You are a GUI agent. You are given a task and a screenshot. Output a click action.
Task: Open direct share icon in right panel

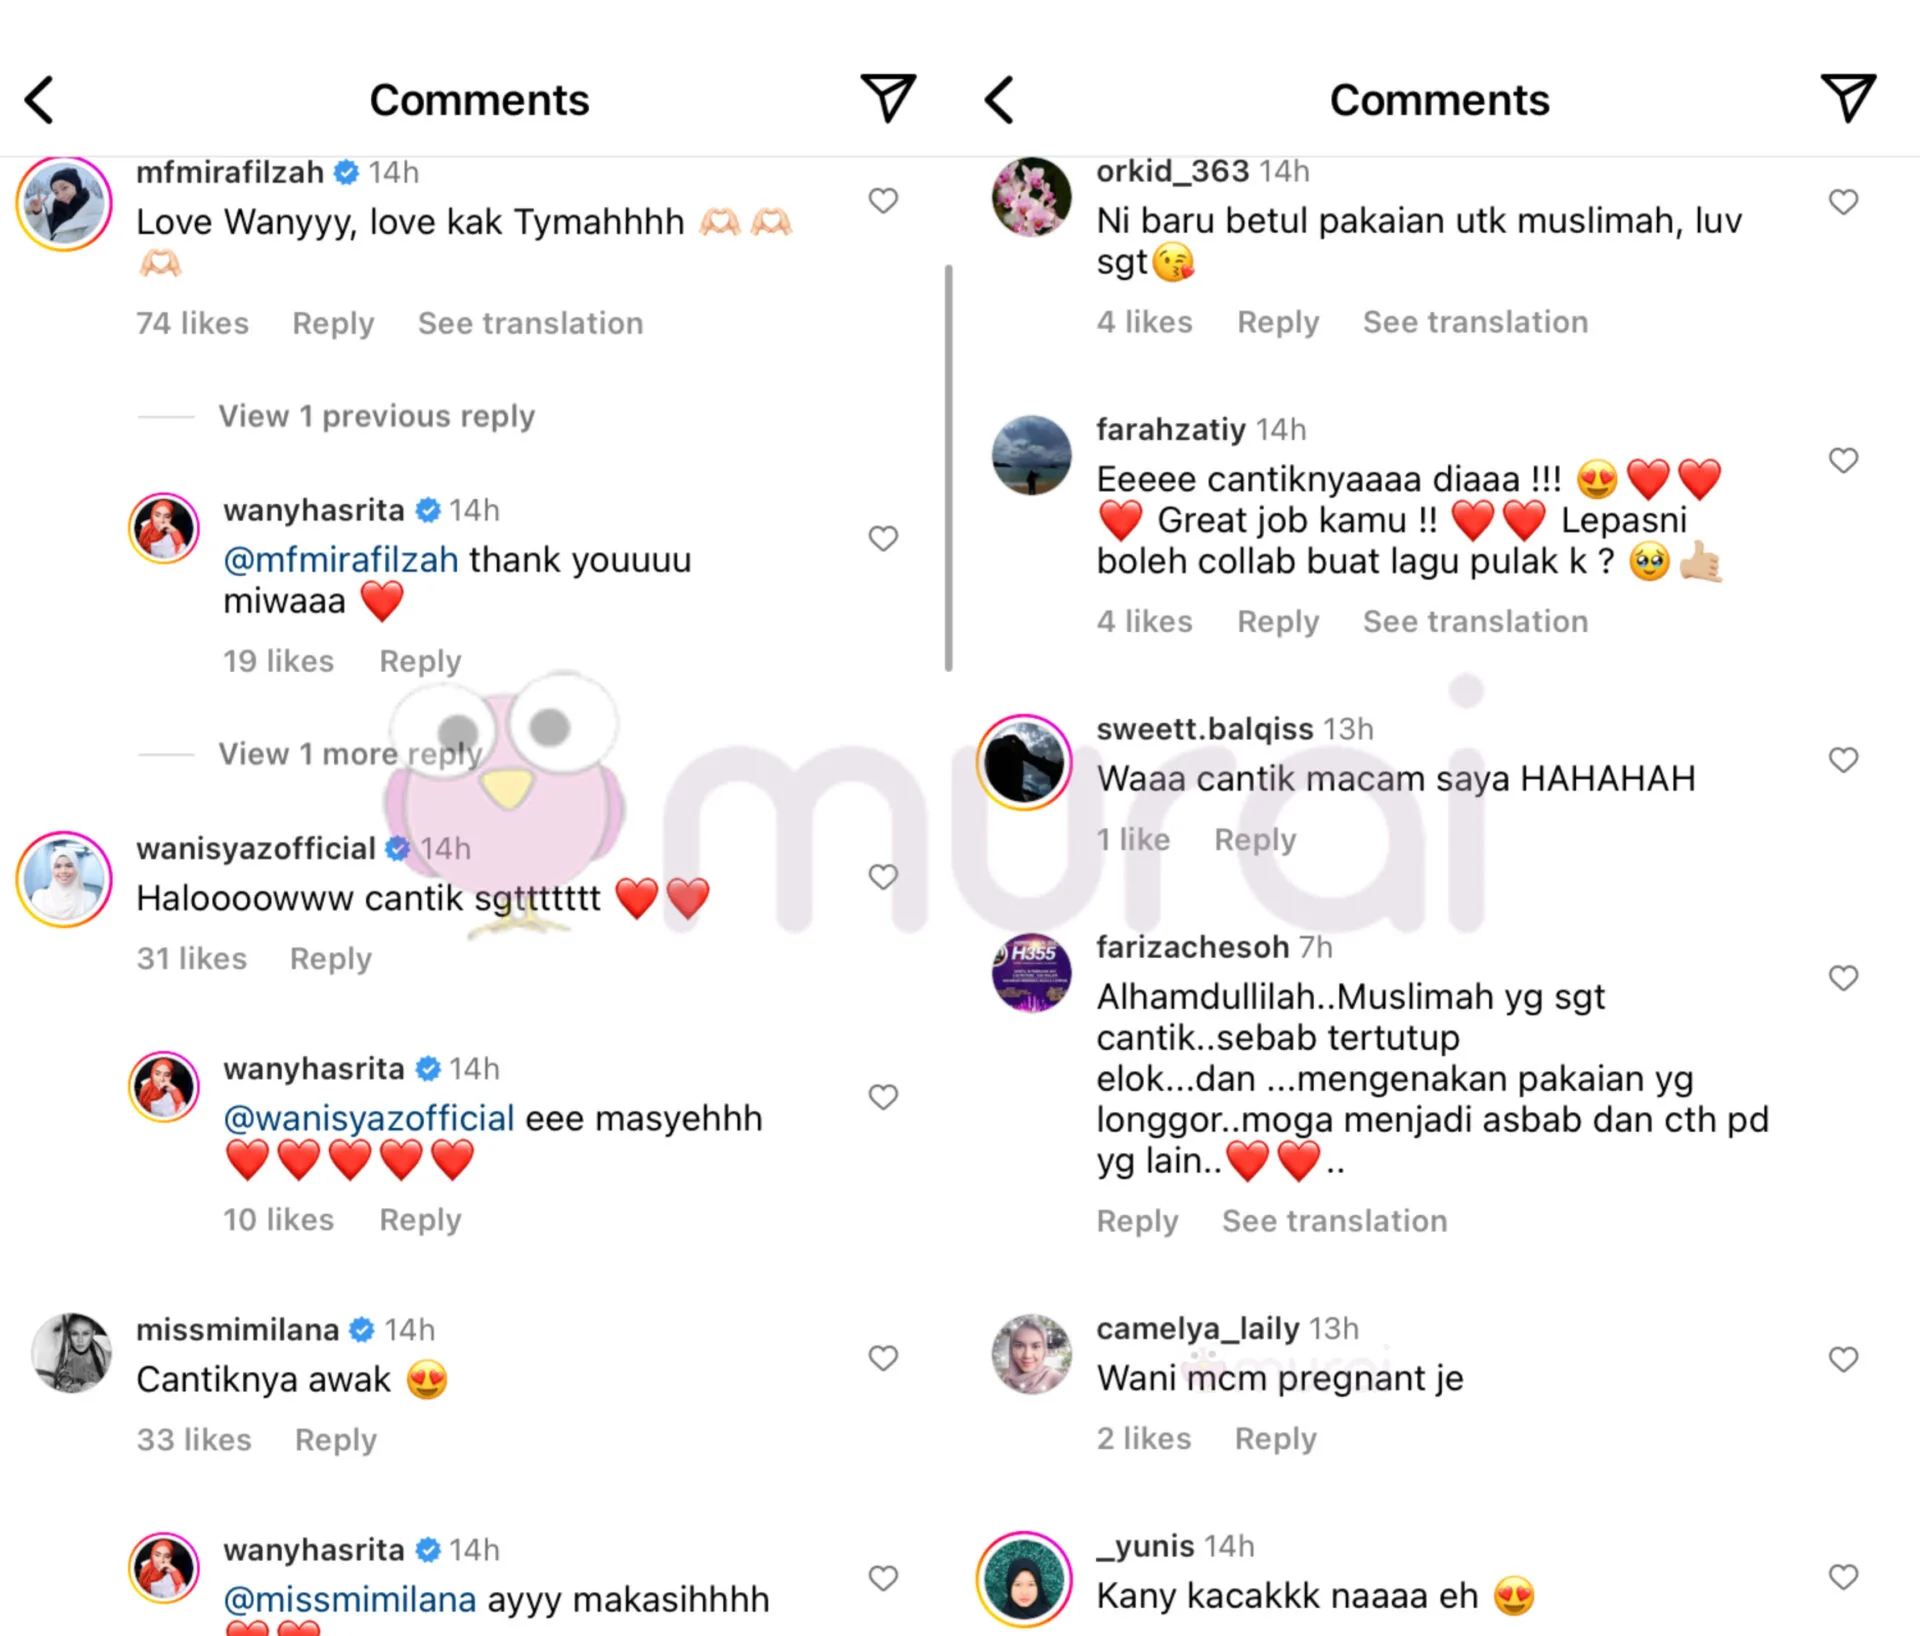(1848, 98)
